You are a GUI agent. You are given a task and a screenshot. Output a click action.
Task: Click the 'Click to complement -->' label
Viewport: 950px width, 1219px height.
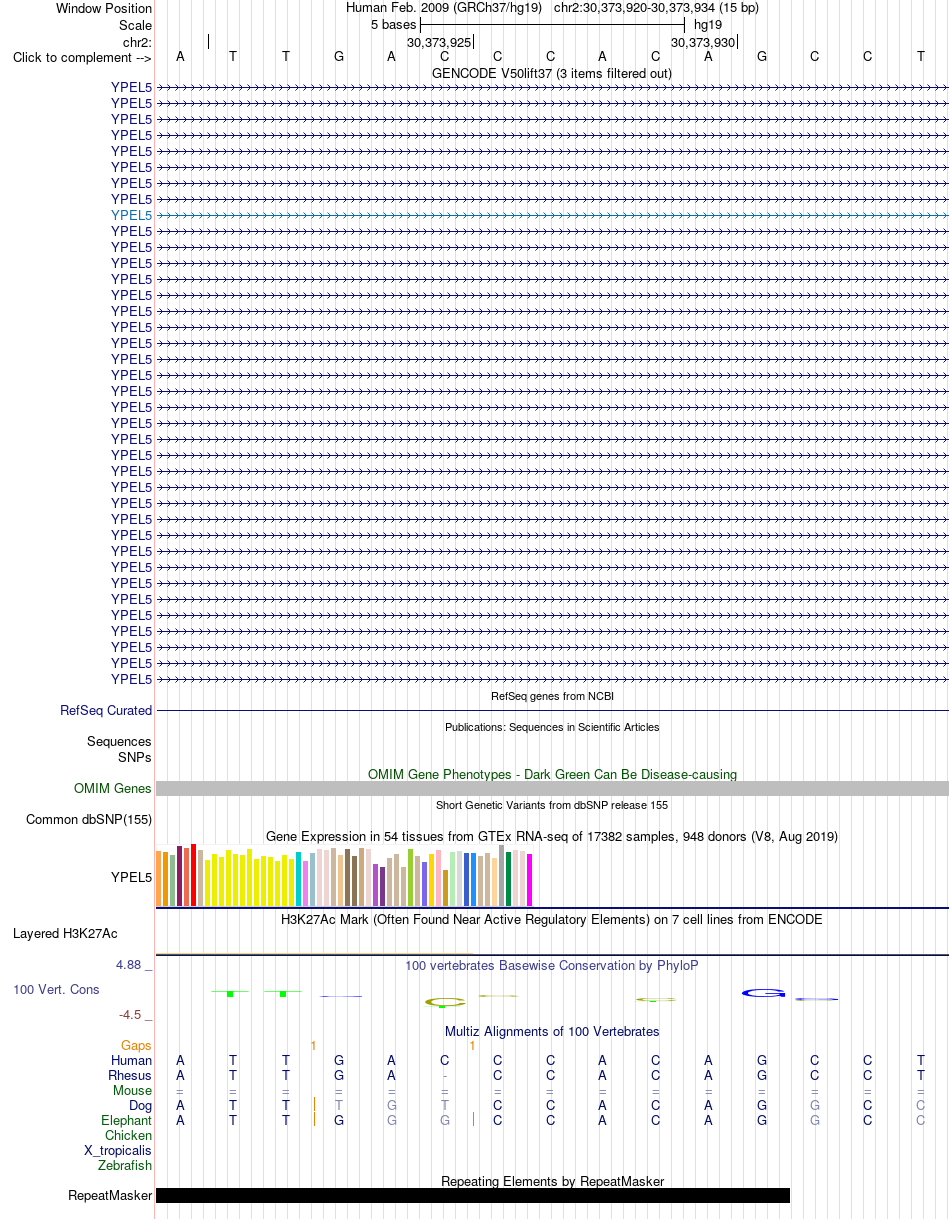point(82,57)
